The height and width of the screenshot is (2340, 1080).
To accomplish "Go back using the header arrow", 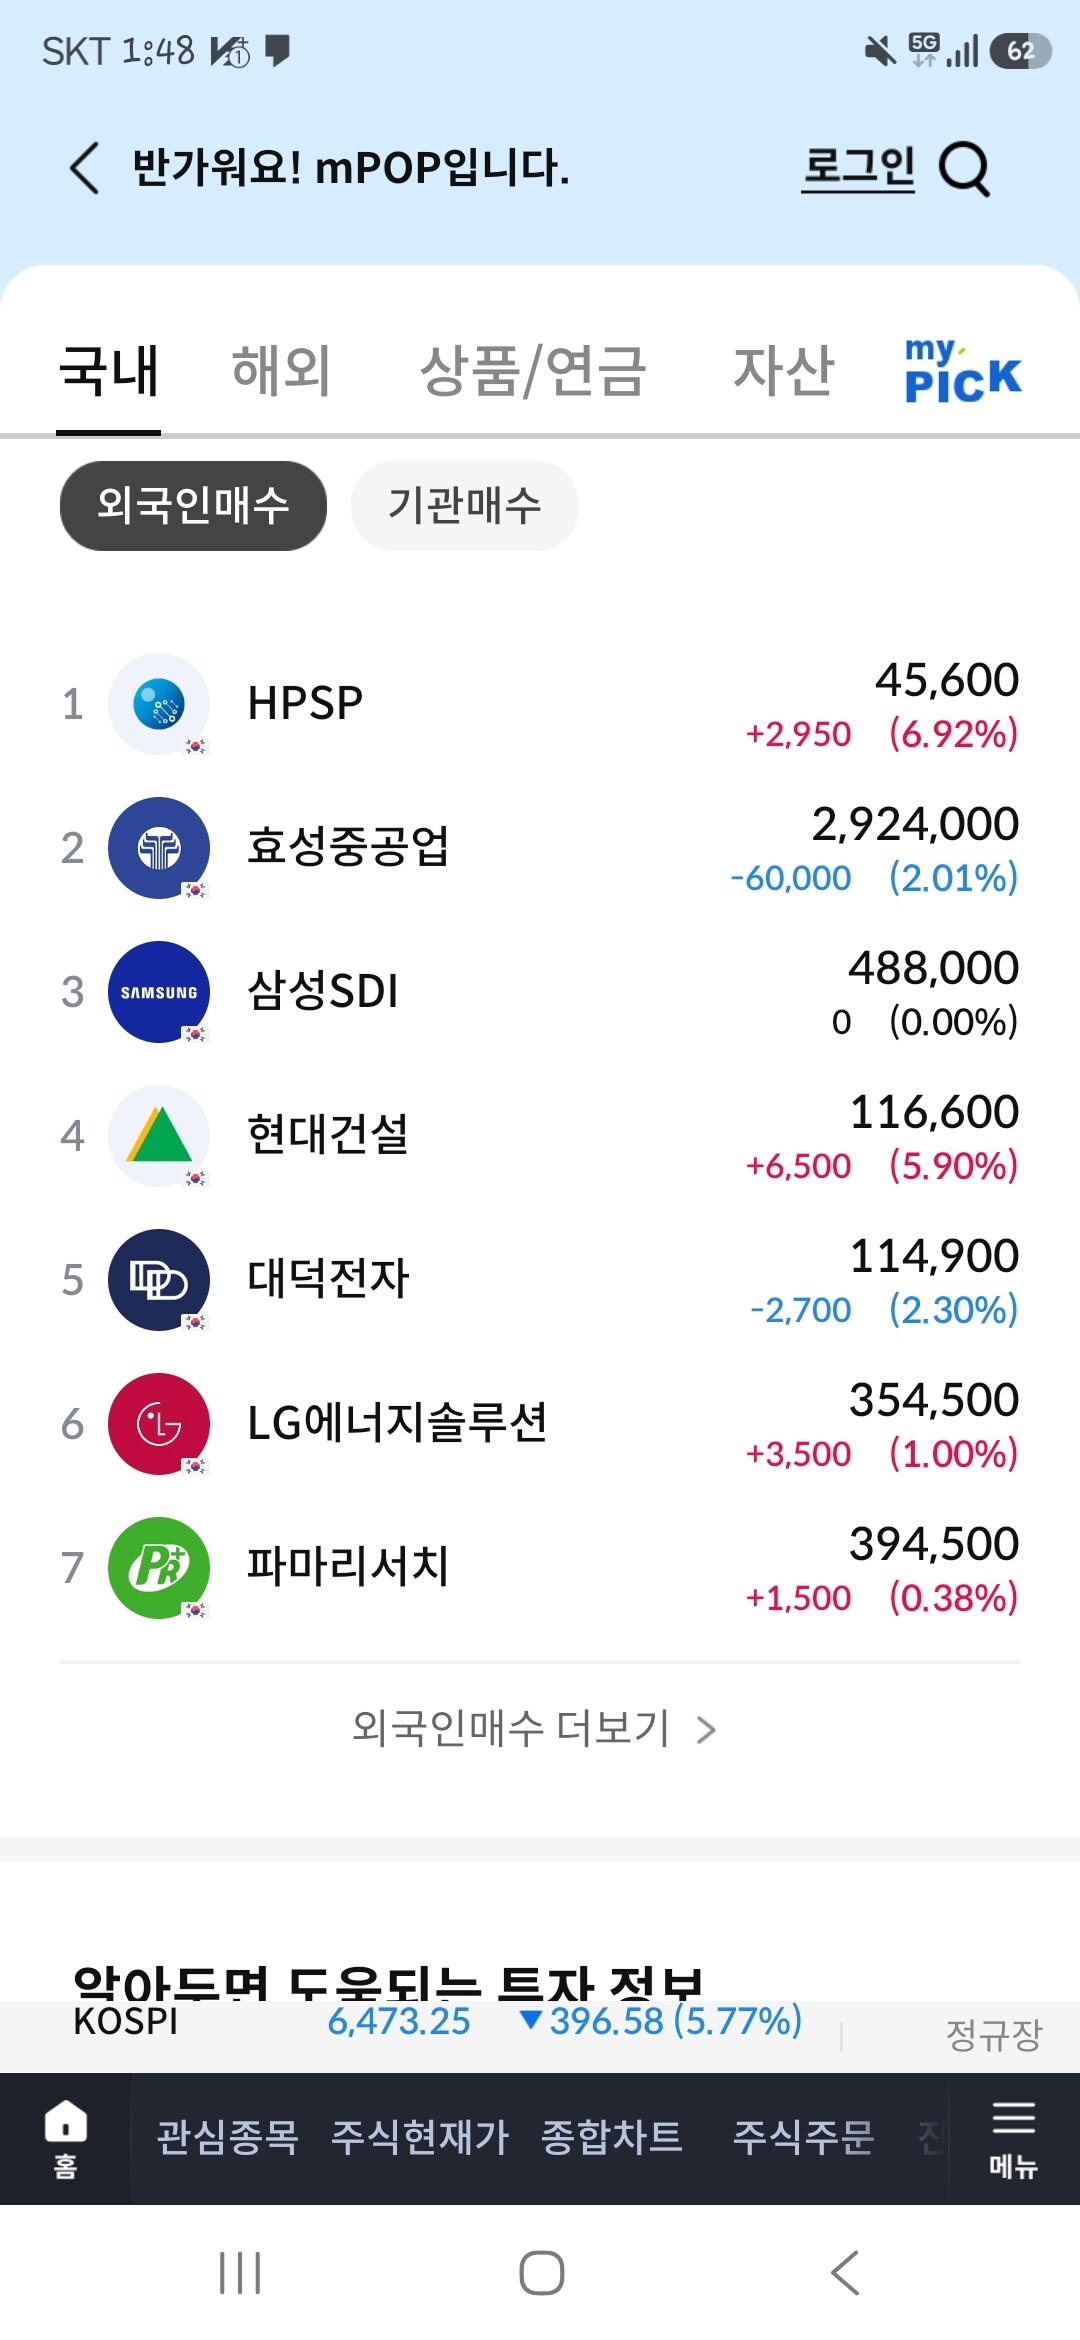I will [84, 167].
